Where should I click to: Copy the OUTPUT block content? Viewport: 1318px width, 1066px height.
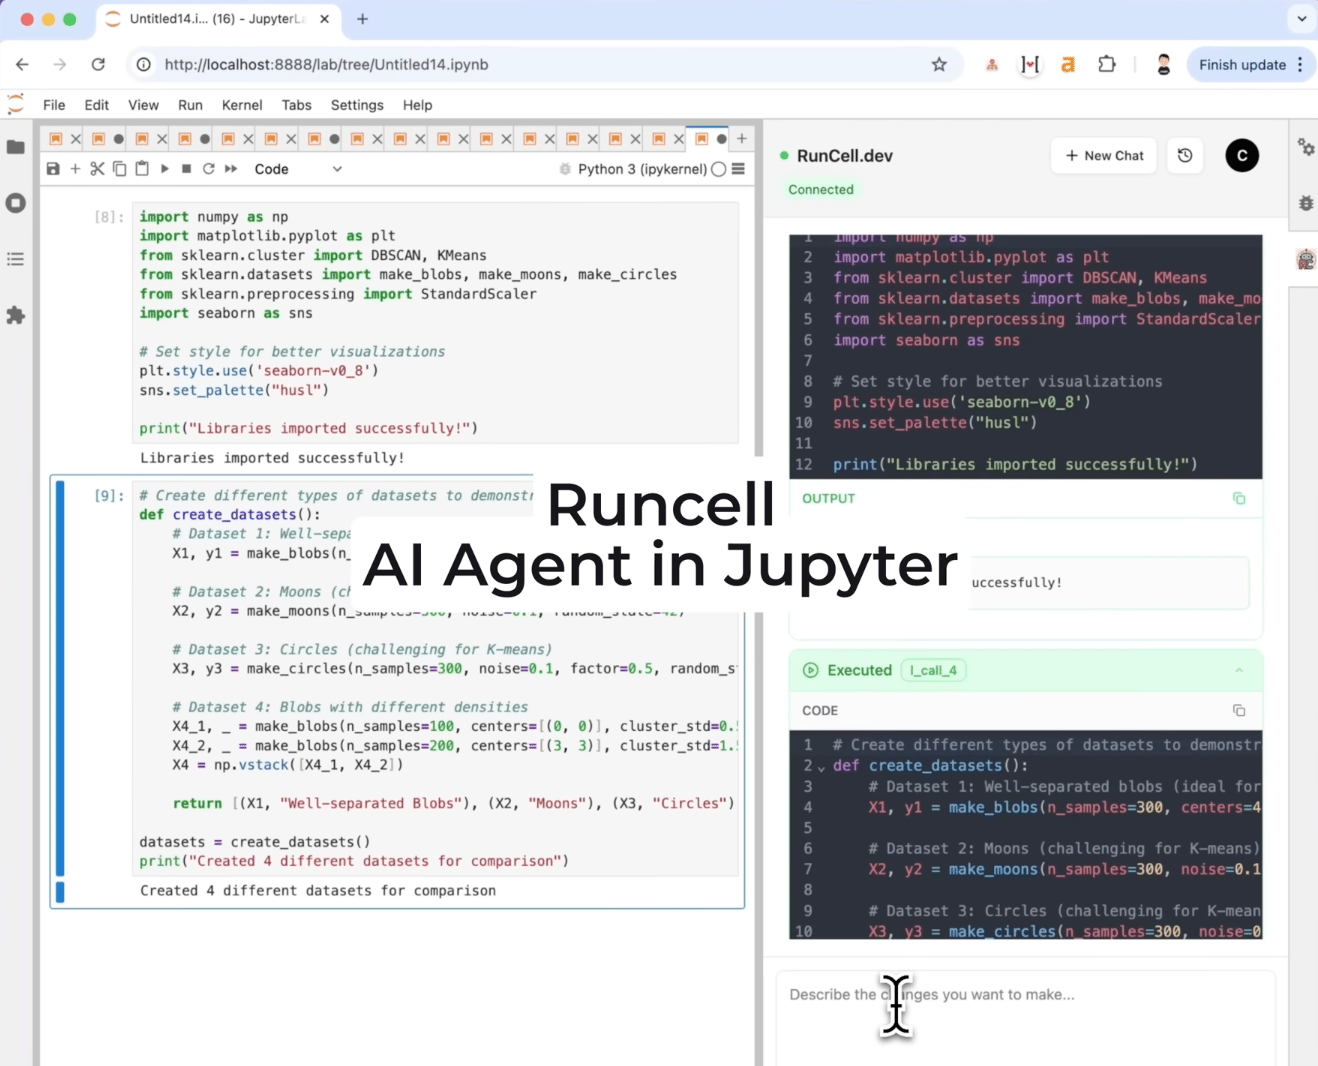1239,498
